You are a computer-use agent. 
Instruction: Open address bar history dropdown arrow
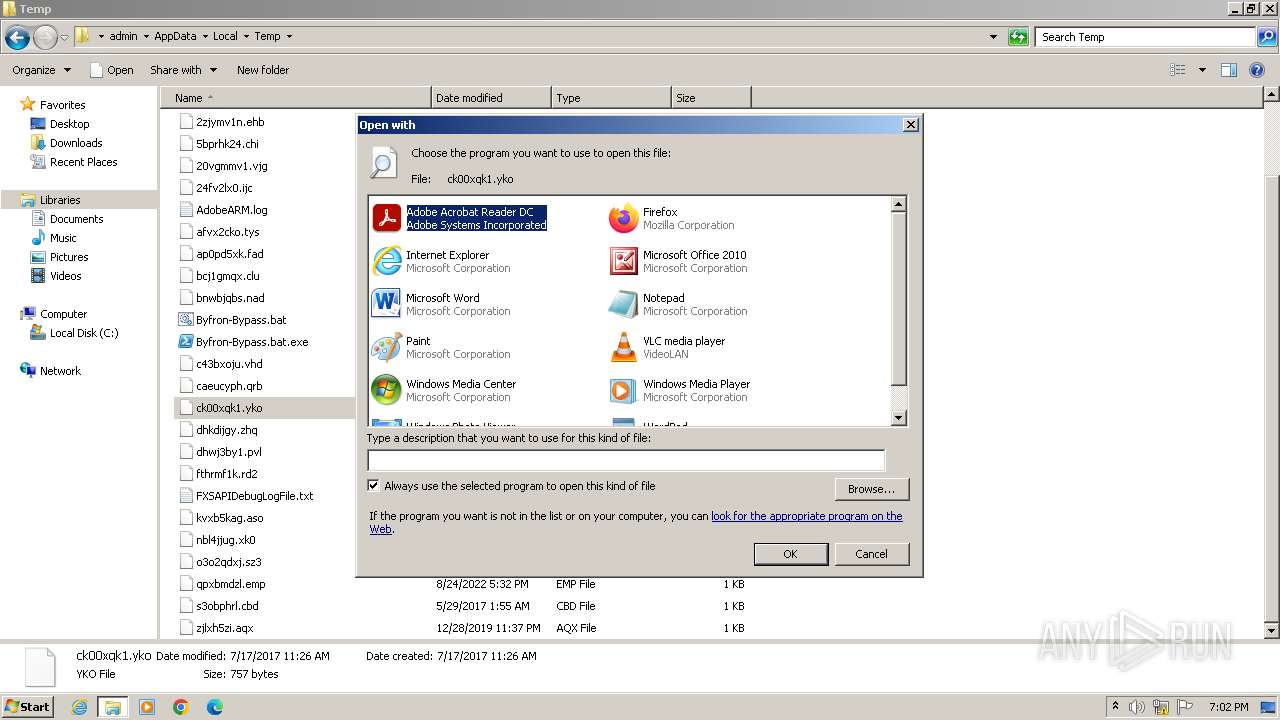tap(993, 37)
